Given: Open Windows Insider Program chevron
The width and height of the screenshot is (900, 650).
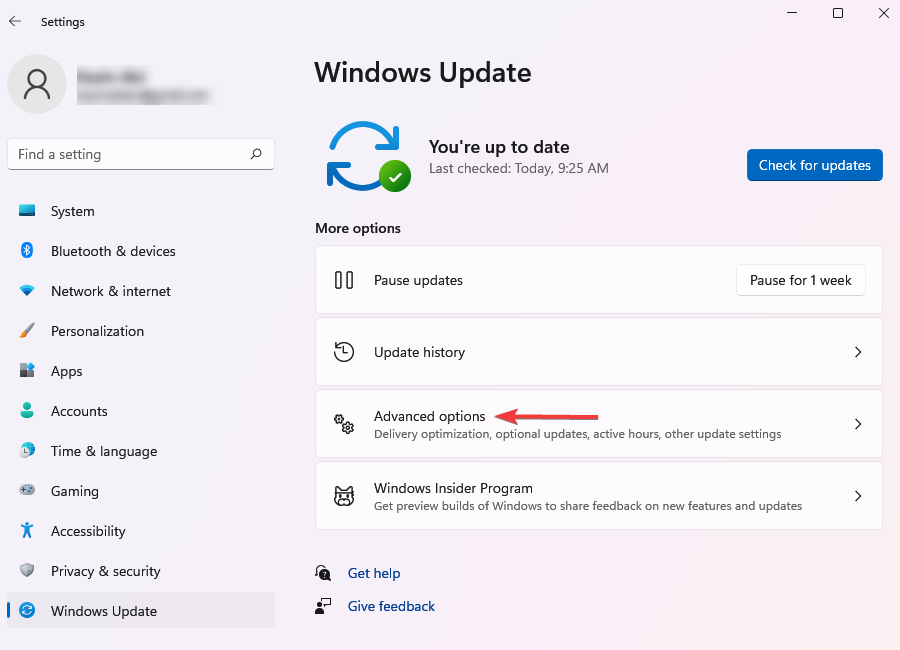Looking at the screenshot, I should pyautogui.click(x=858, y=496).
